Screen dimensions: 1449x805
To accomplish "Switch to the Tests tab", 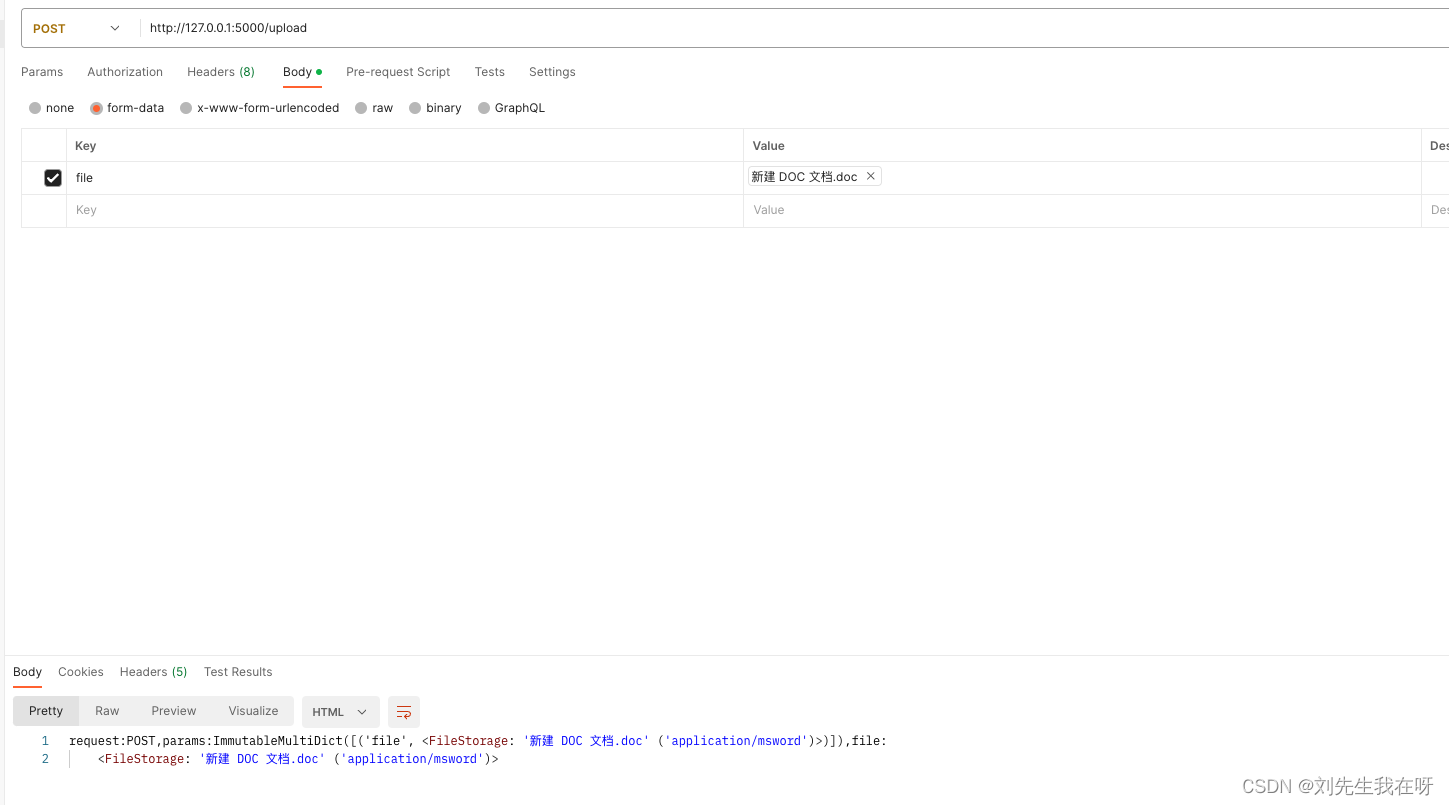I will pos(489,72).
